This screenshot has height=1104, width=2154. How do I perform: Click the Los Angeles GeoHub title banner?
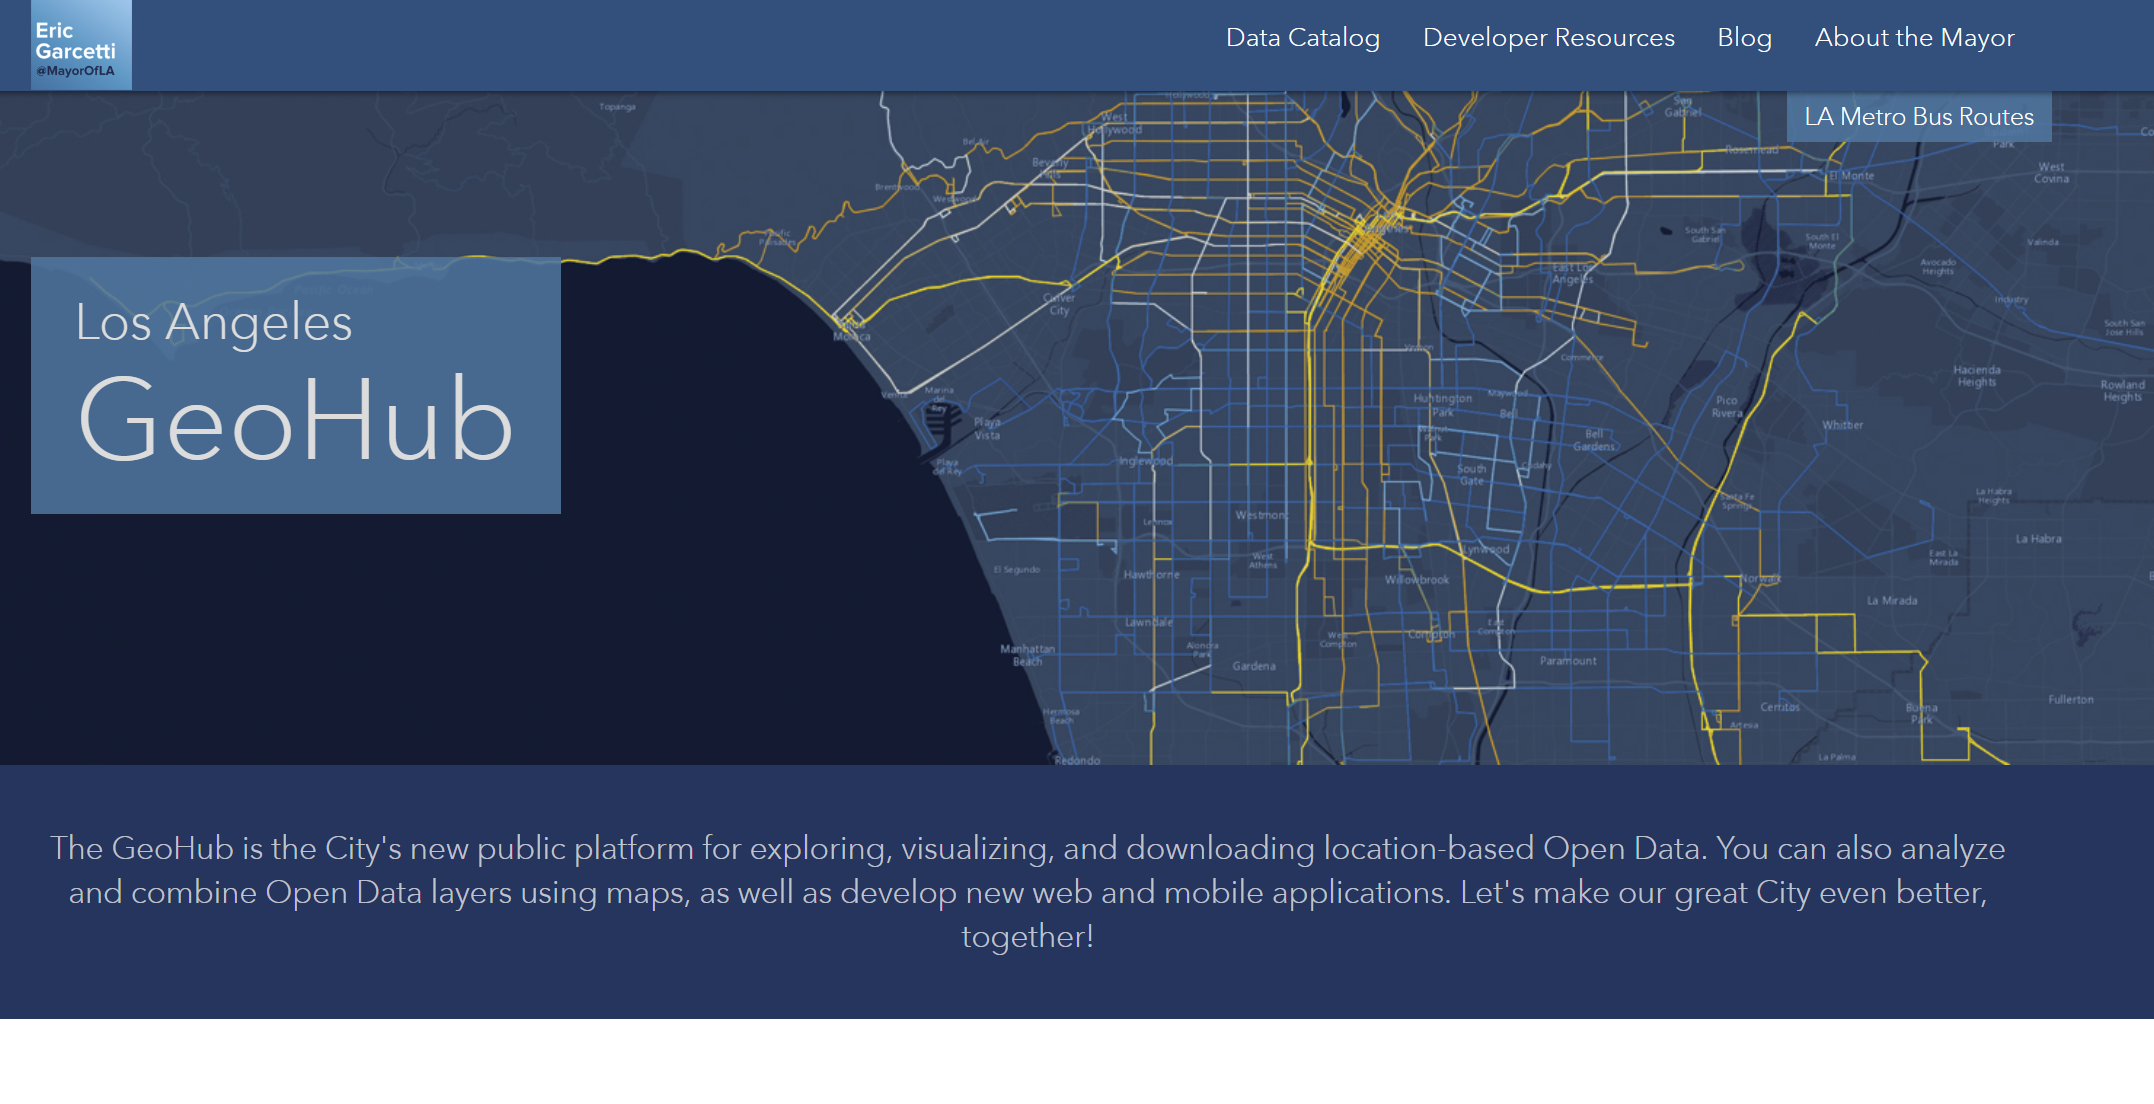(x=296, y=386)
